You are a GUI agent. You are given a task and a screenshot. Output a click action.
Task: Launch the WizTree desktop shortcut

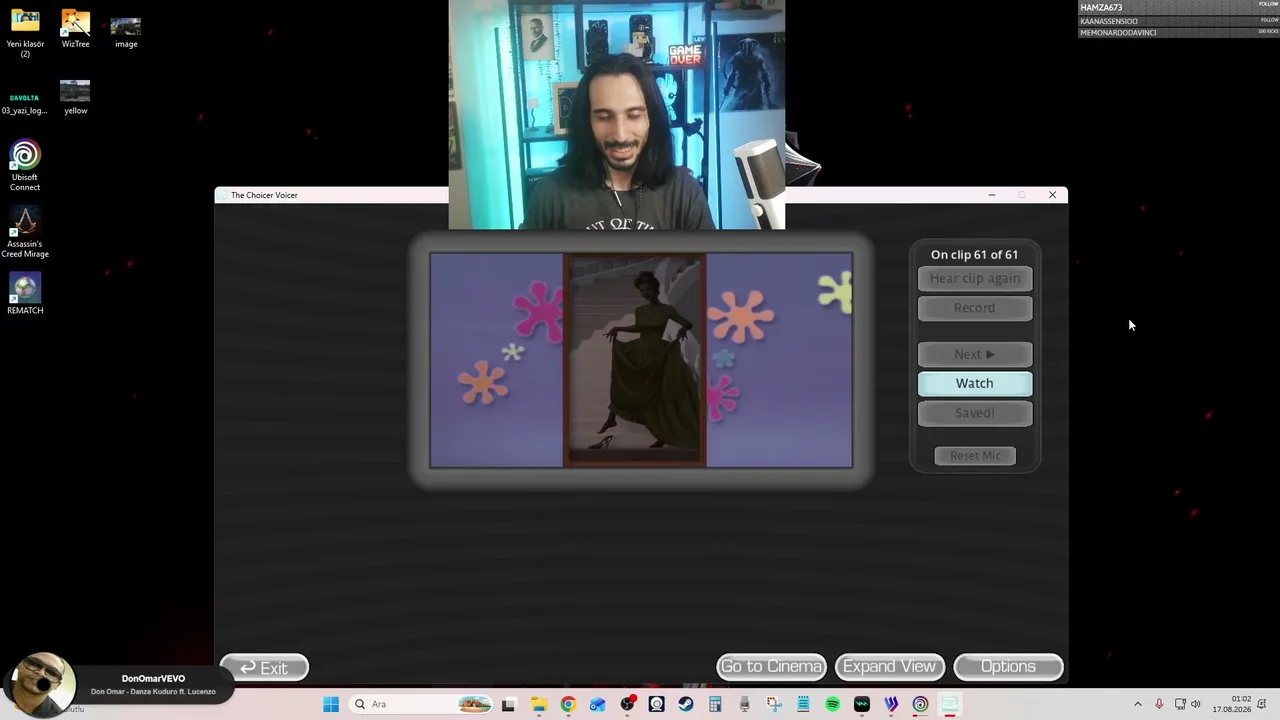(75, 29)
